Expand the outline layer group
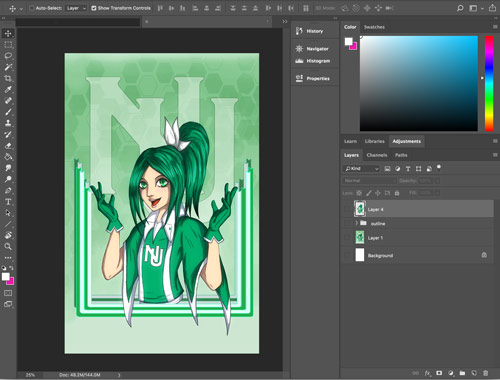This screenshot has width=500, height=380. [356, 223]
